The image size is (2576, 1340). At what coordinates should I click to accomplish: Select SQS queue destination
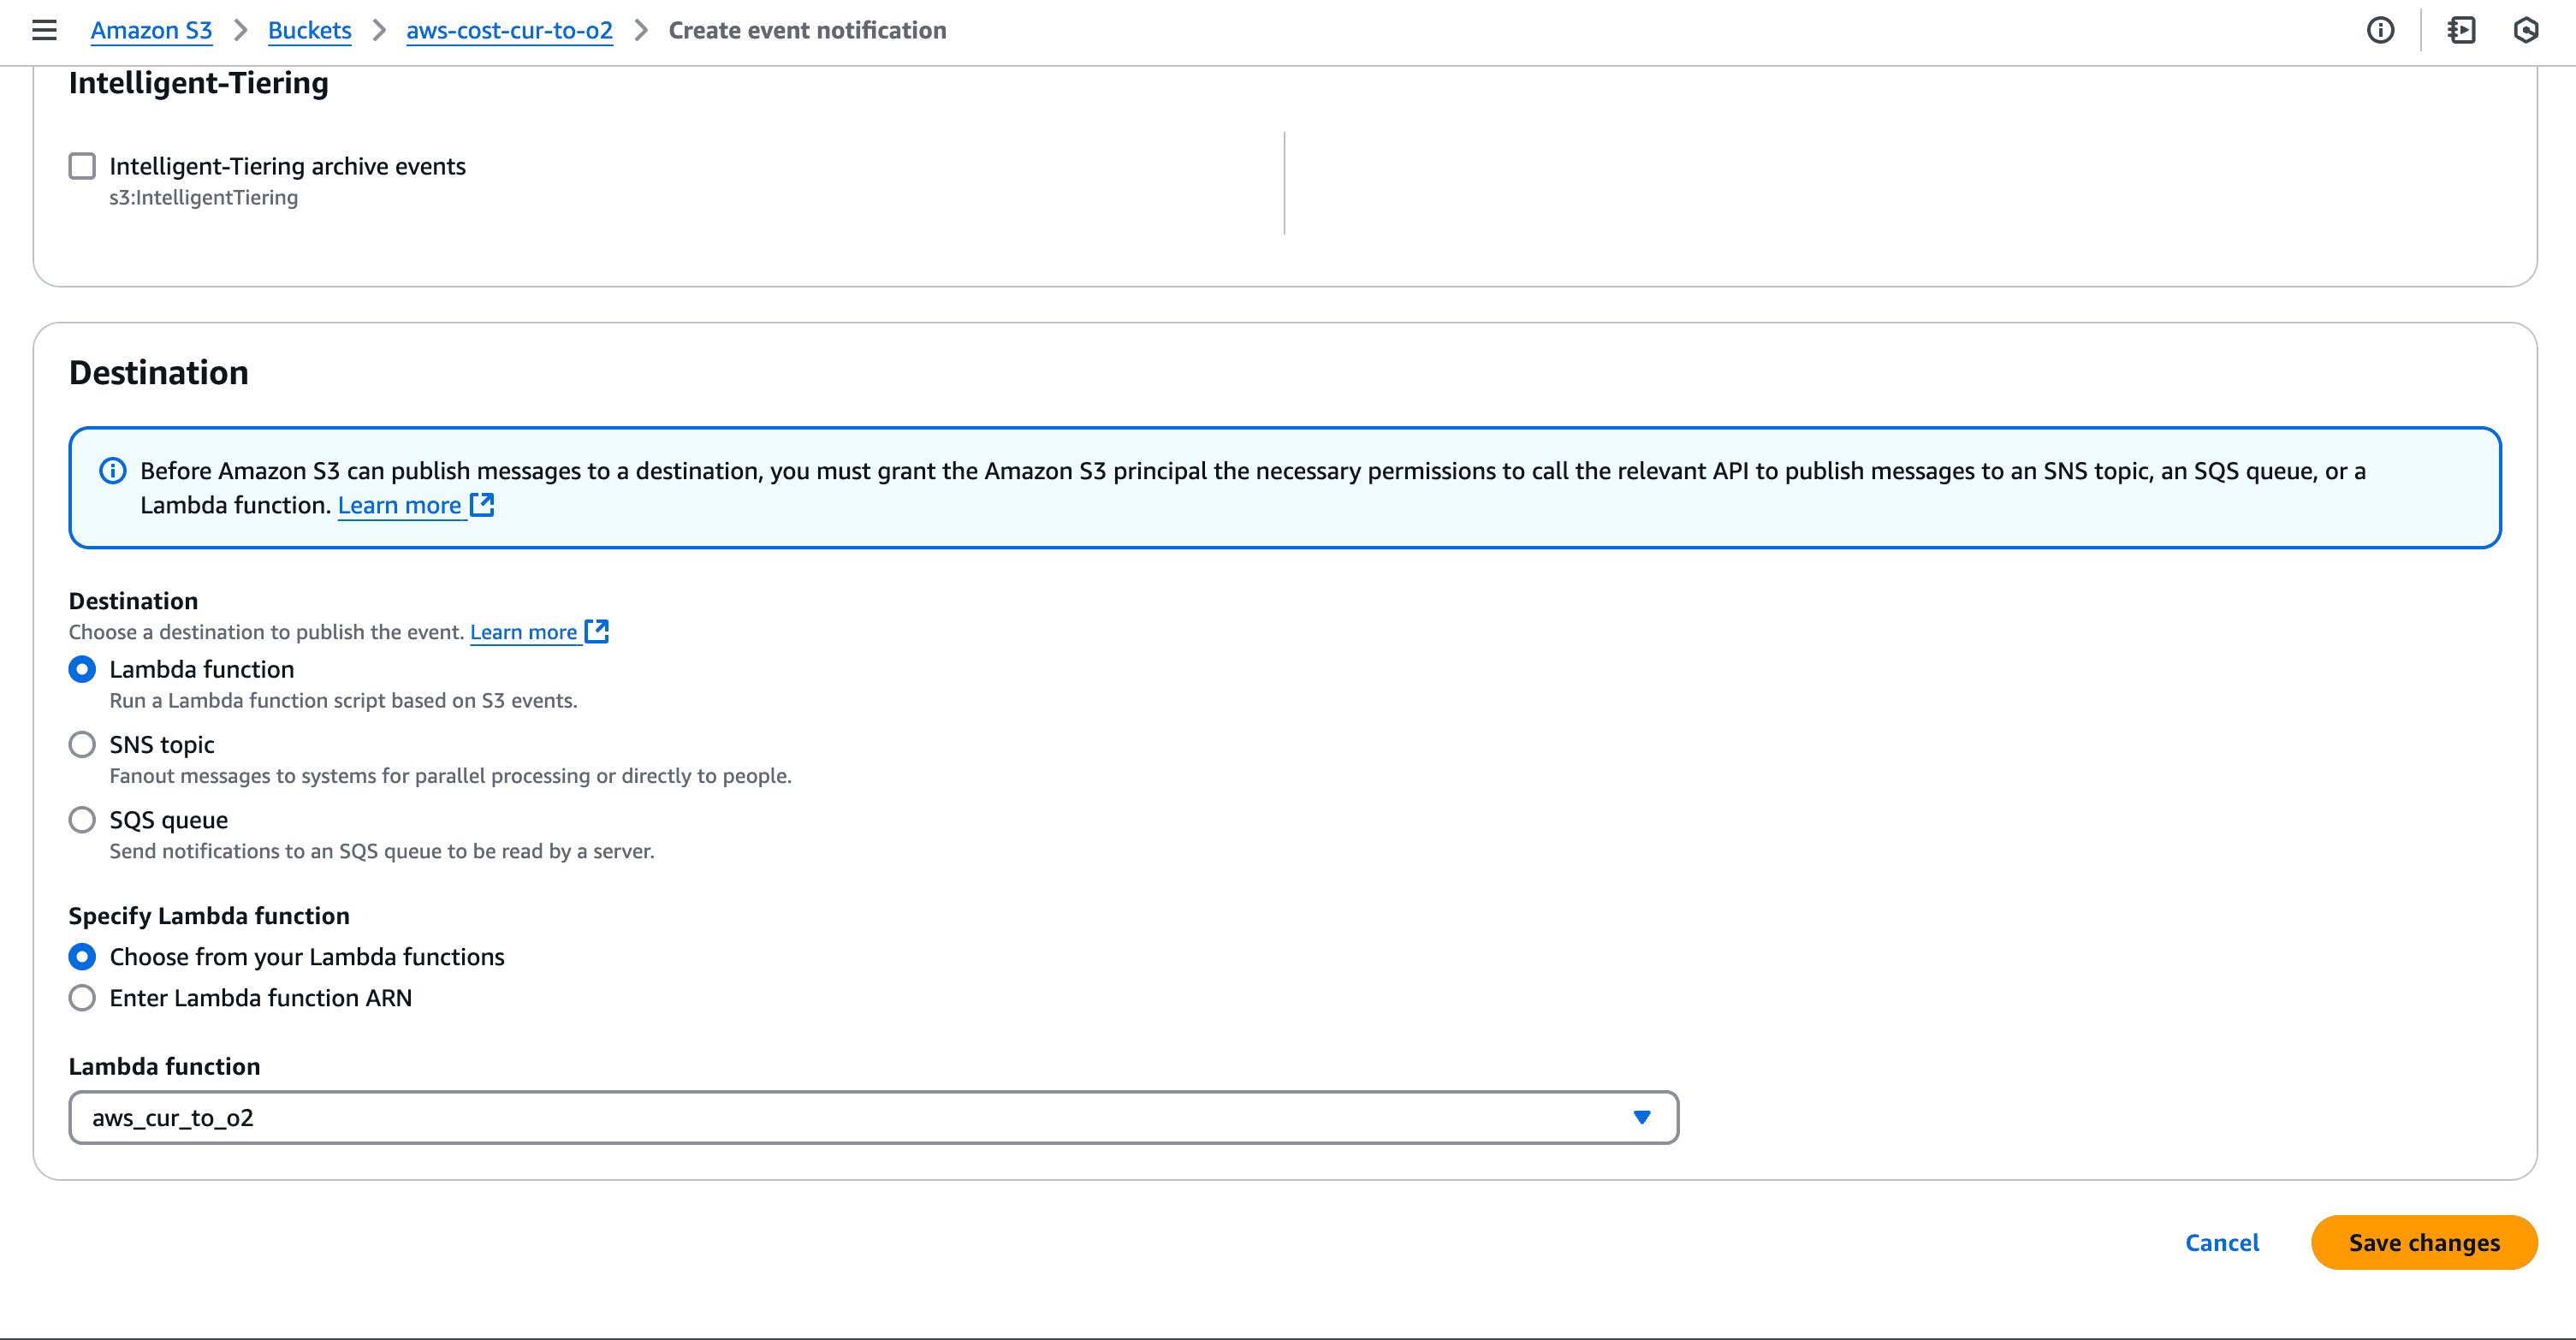point(82,820)
